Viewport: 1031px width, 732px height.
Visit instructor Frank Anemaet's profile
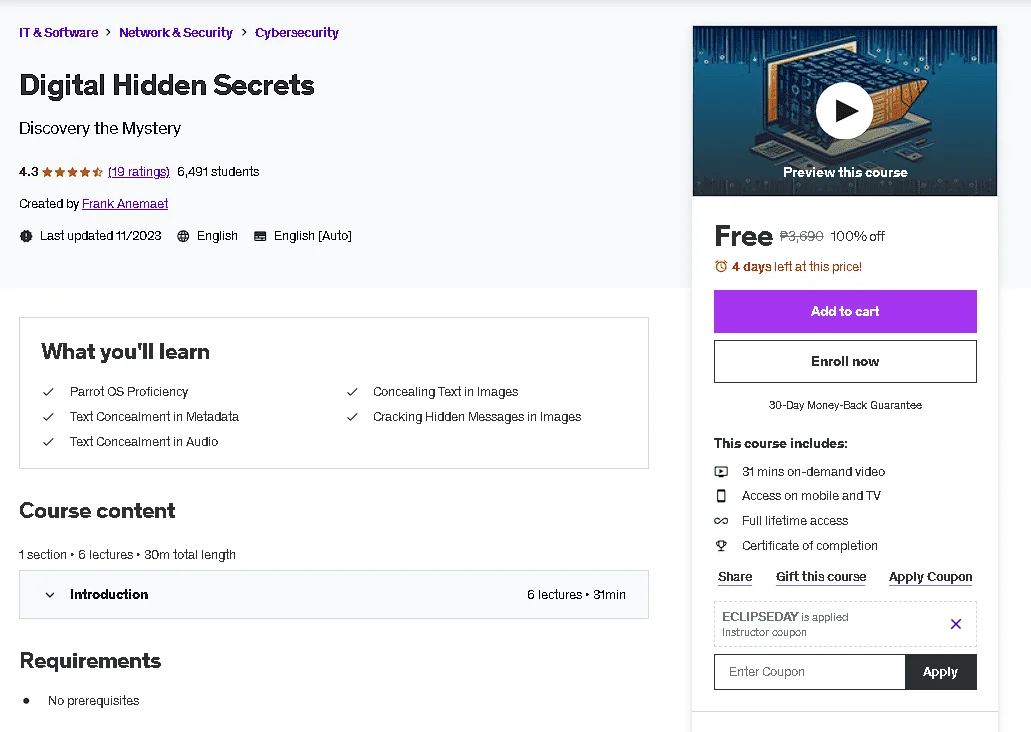coord(125,204)
